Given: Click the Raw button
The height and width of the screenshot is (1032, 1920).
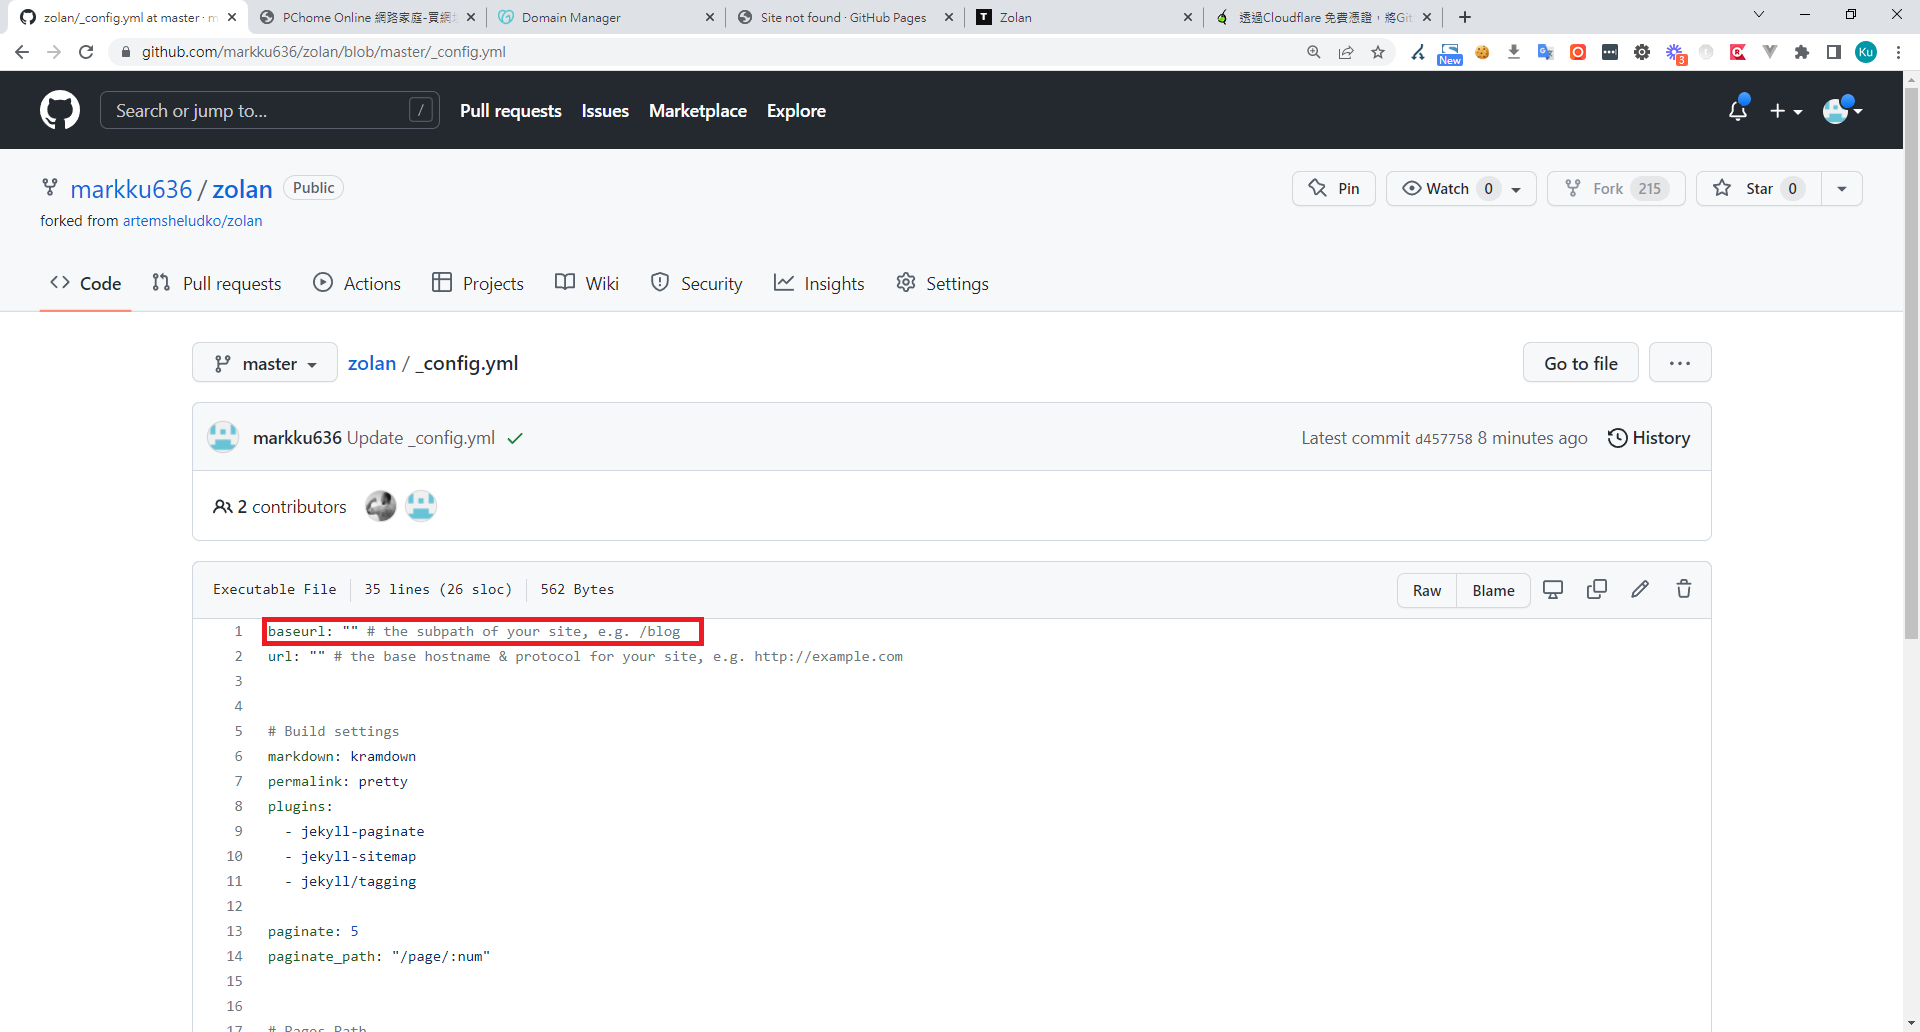Looking at the screenshot, I should (1426, 591).
